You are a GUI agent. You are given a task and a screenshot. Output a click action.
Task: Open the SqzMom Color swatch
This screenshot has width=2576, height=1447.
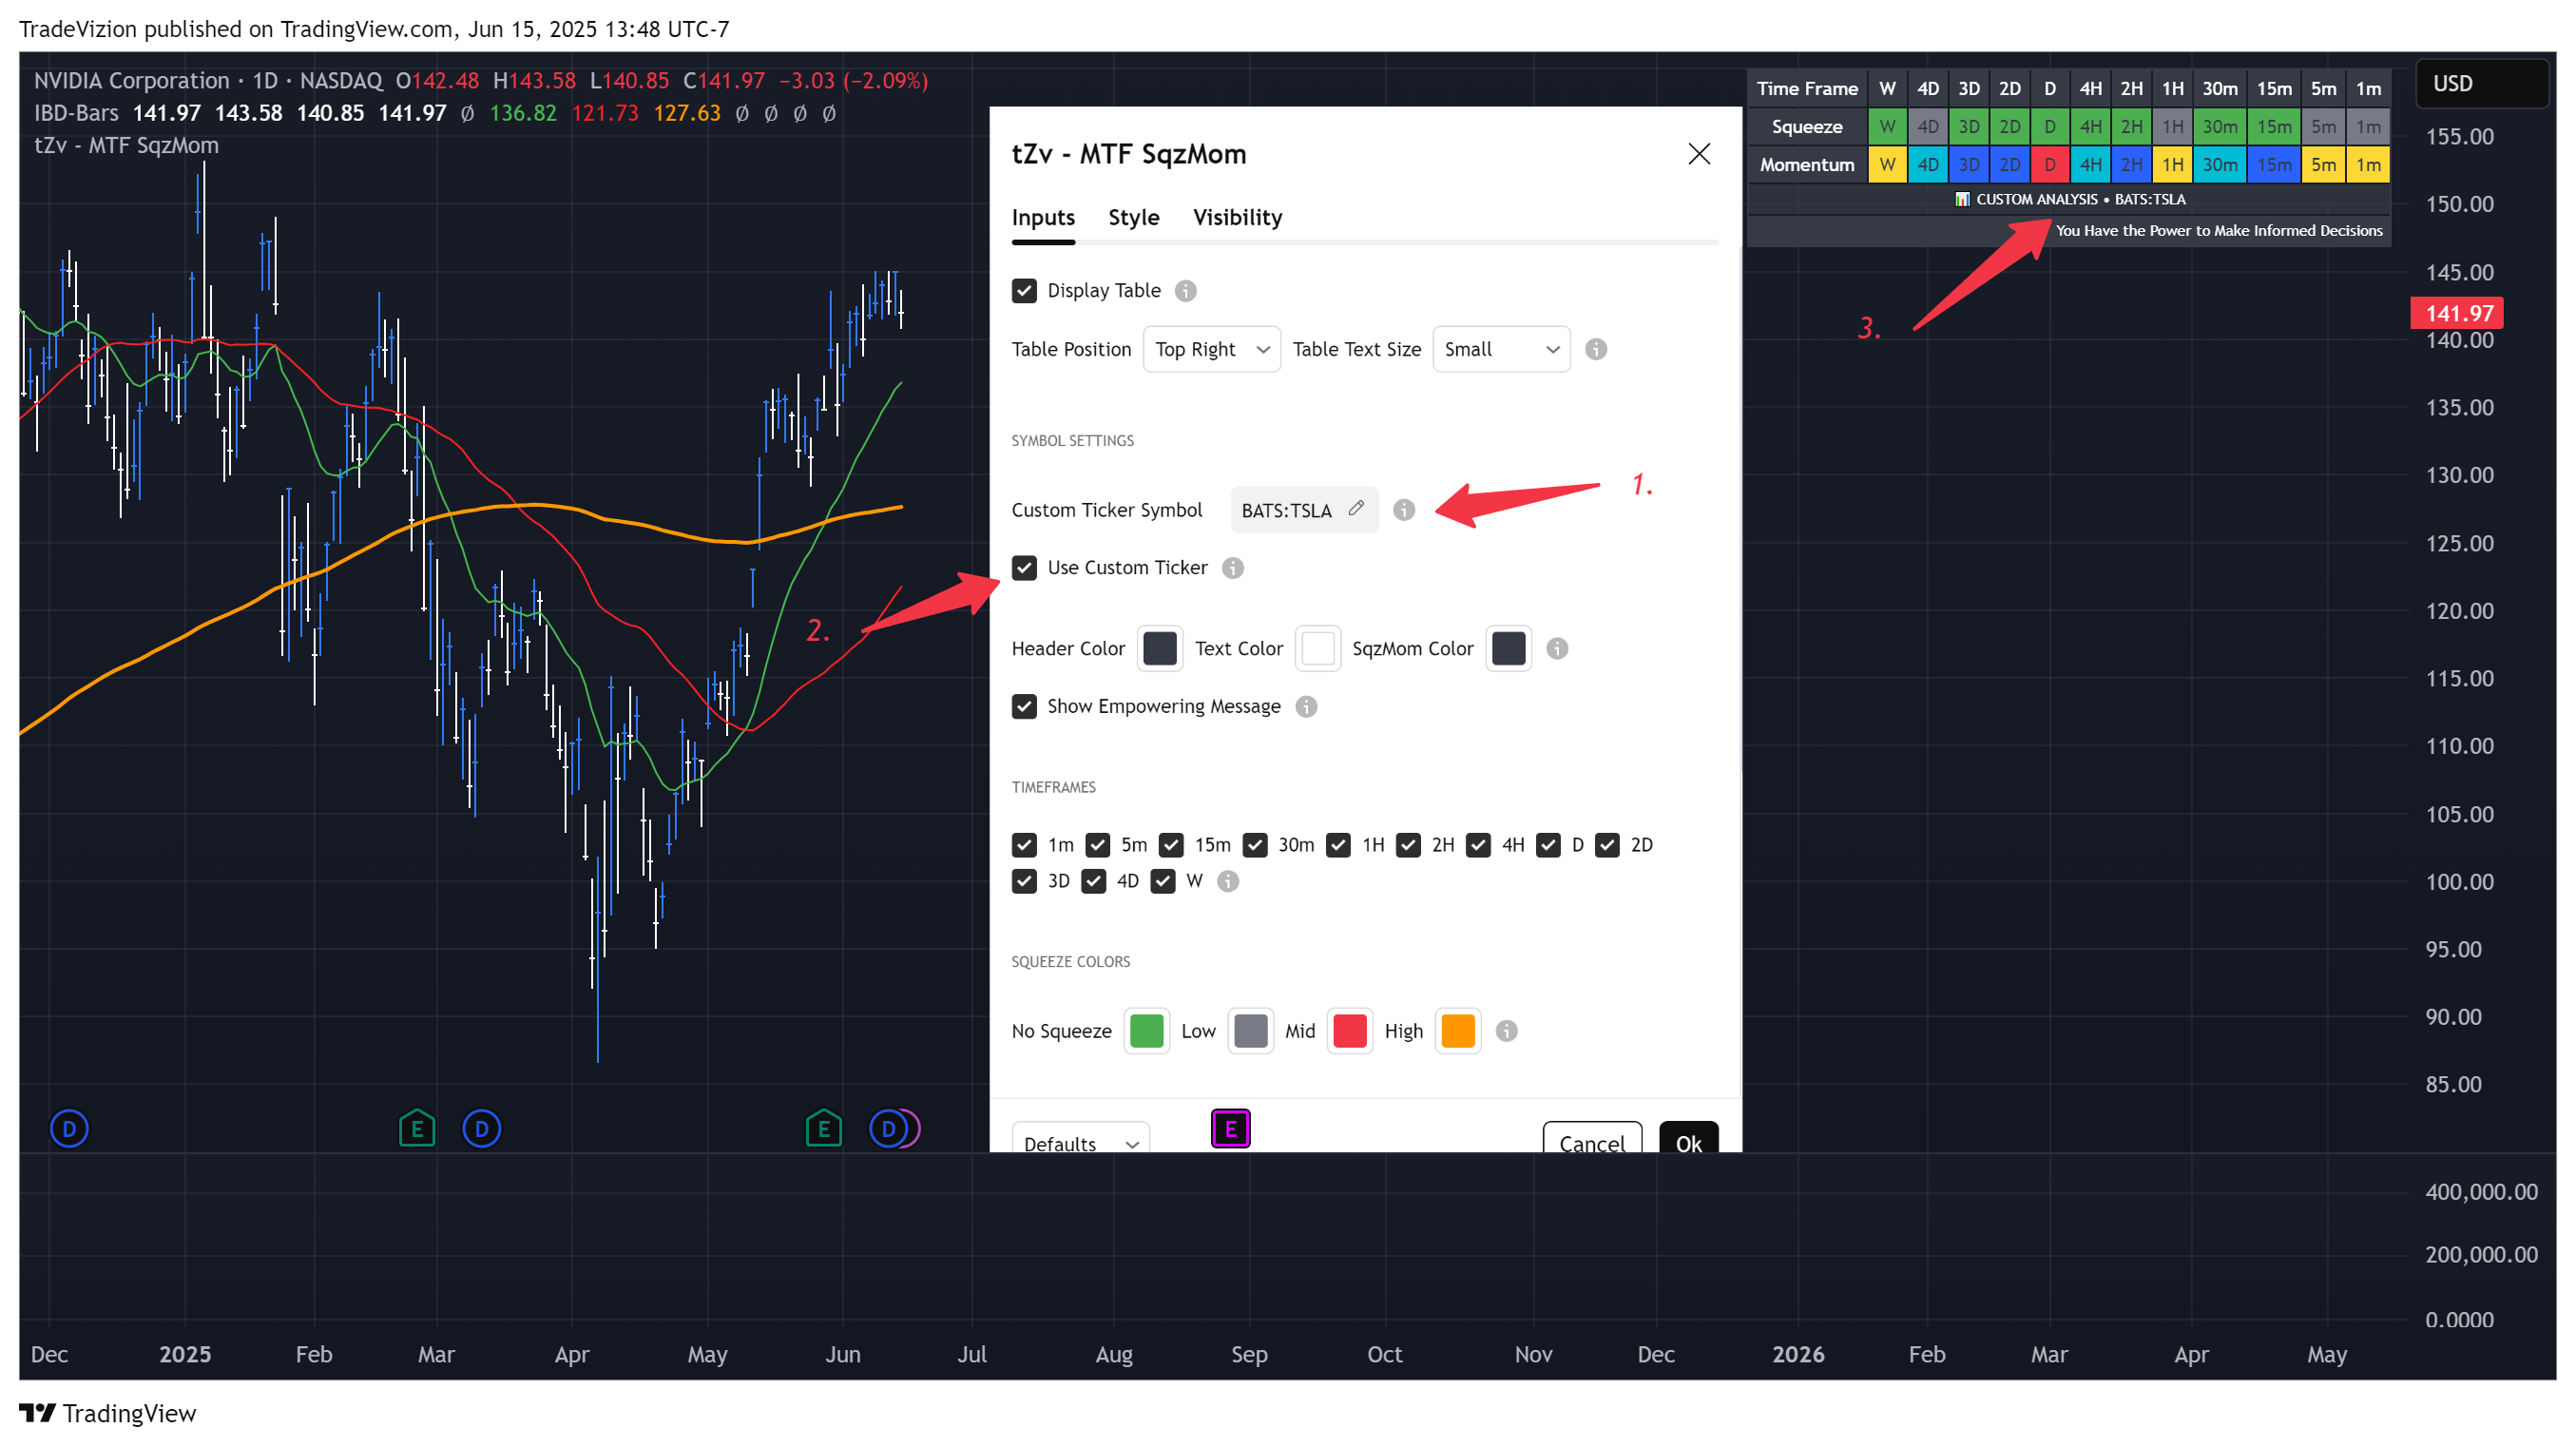pos(1508,649)
